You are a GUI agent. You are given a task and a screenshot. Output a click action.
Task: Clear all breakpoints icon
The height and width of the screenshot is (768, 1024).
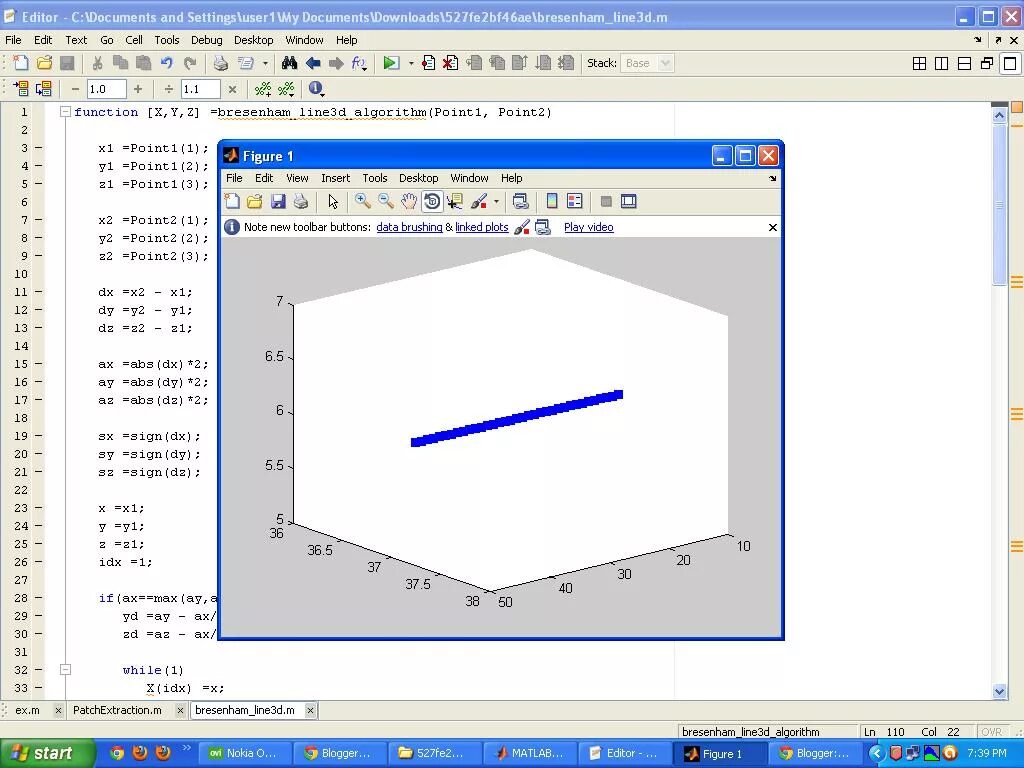tap(450, 63)
